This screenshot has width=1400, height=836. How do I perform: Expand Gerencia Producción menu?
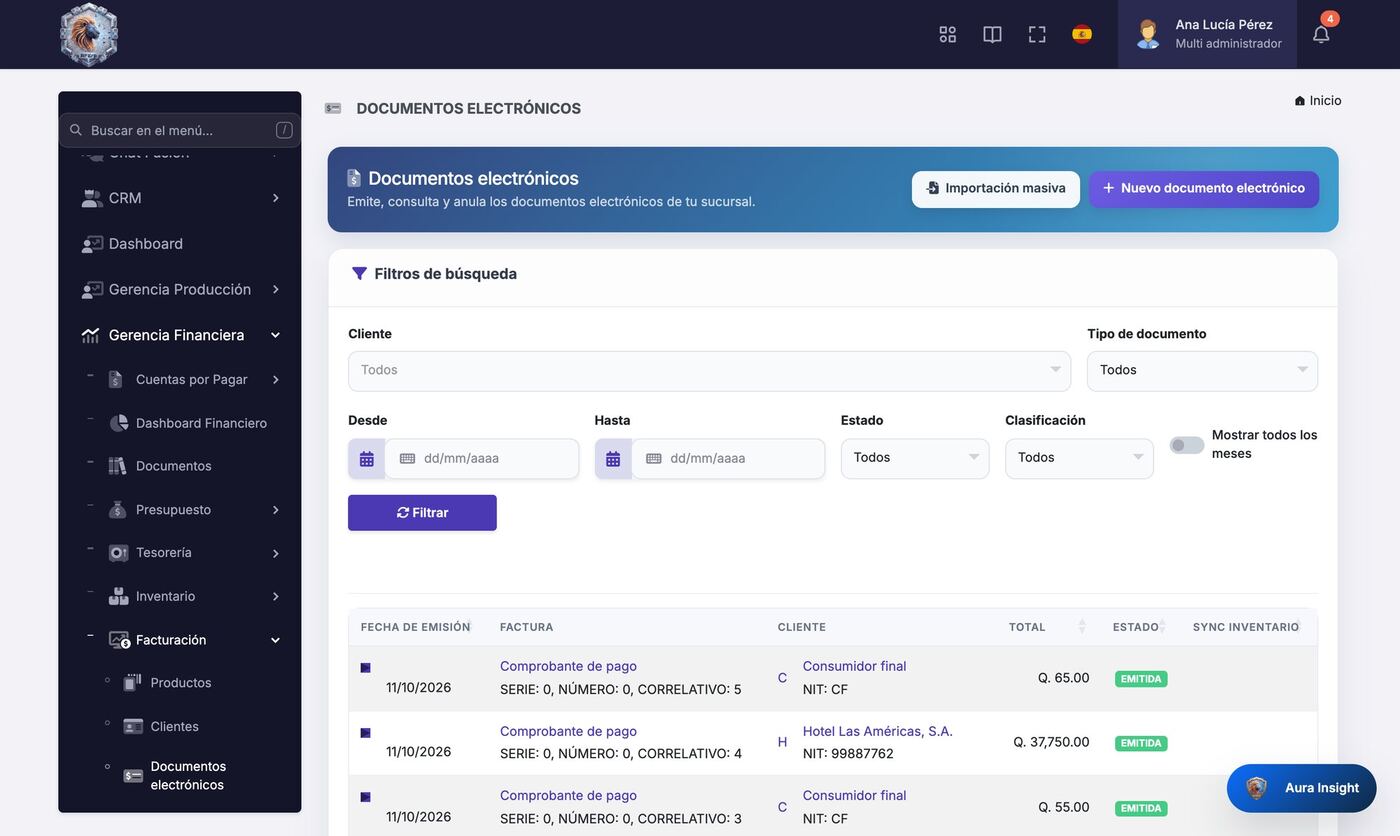pyautogui.click(x=181, y=289)
